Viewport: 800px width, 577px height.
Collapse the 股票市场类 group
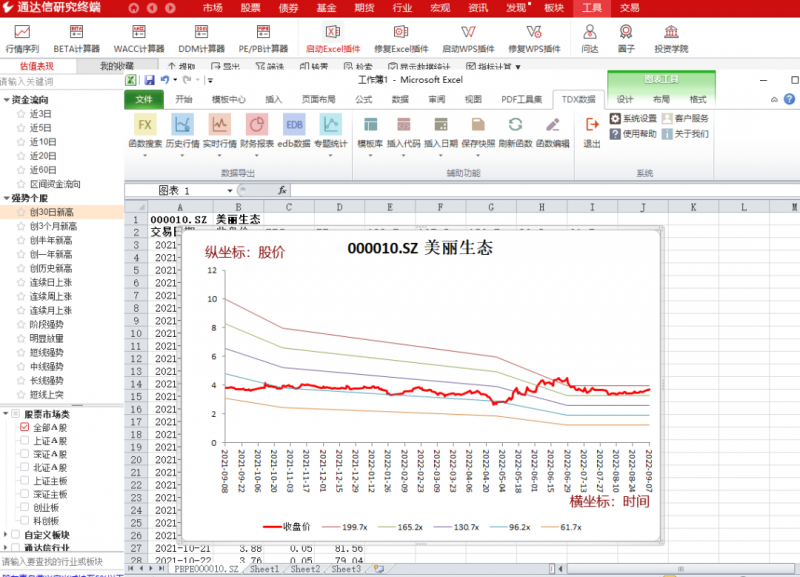[x=6, y=414]
